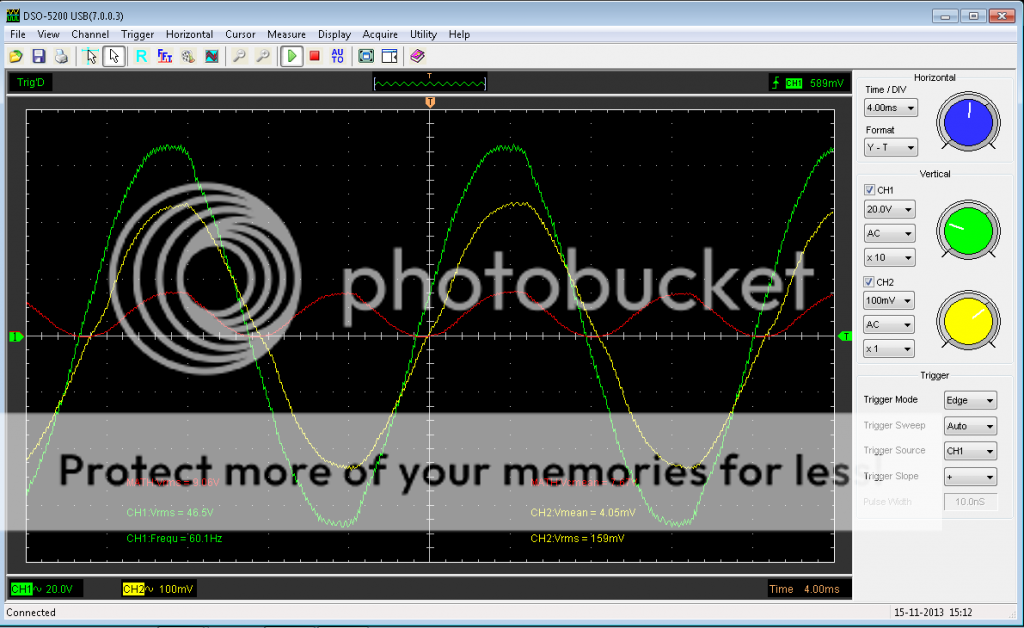Screen dimensions: 1024x628
Task: Select the cursor measurement tool icon
Action: click(91, 56)
